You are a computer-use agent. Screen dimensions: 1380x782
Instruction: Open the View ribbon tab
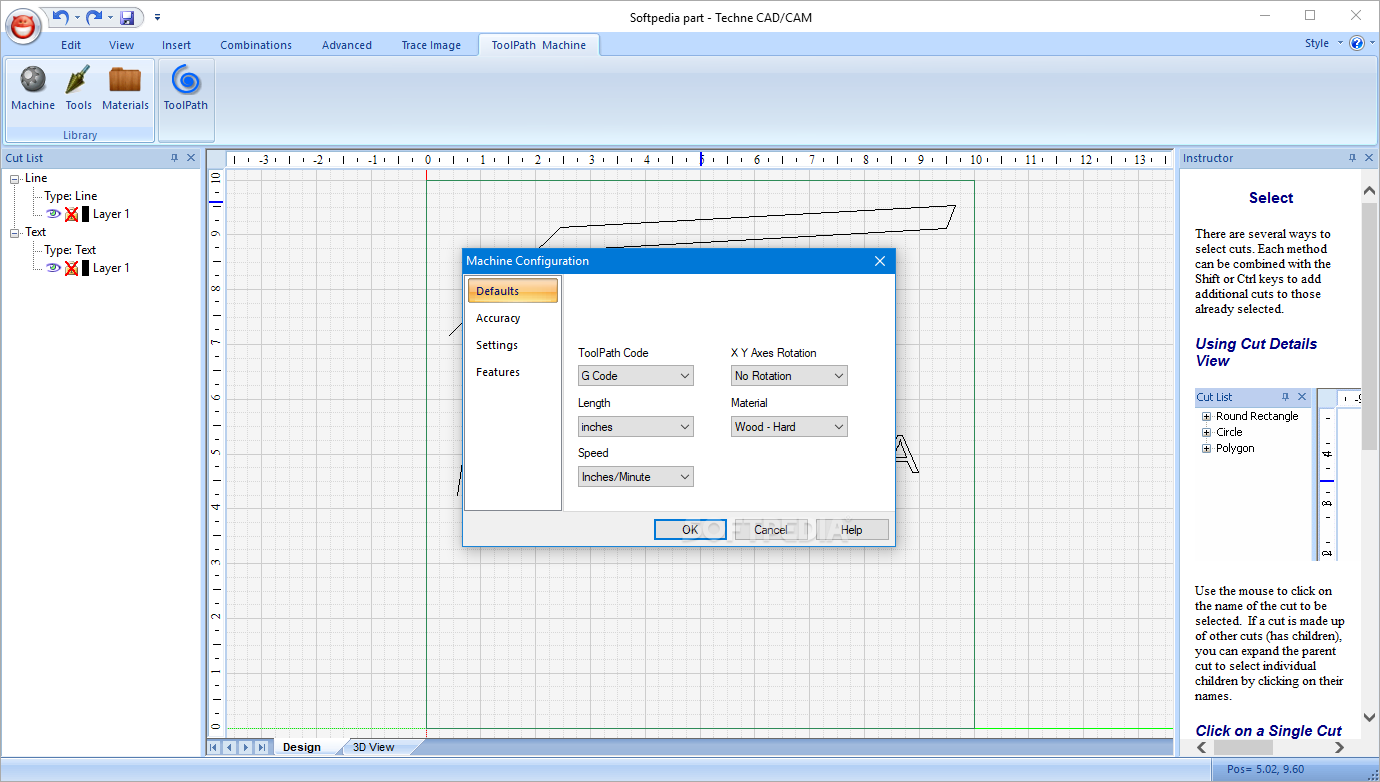click(x=121, y=45)
